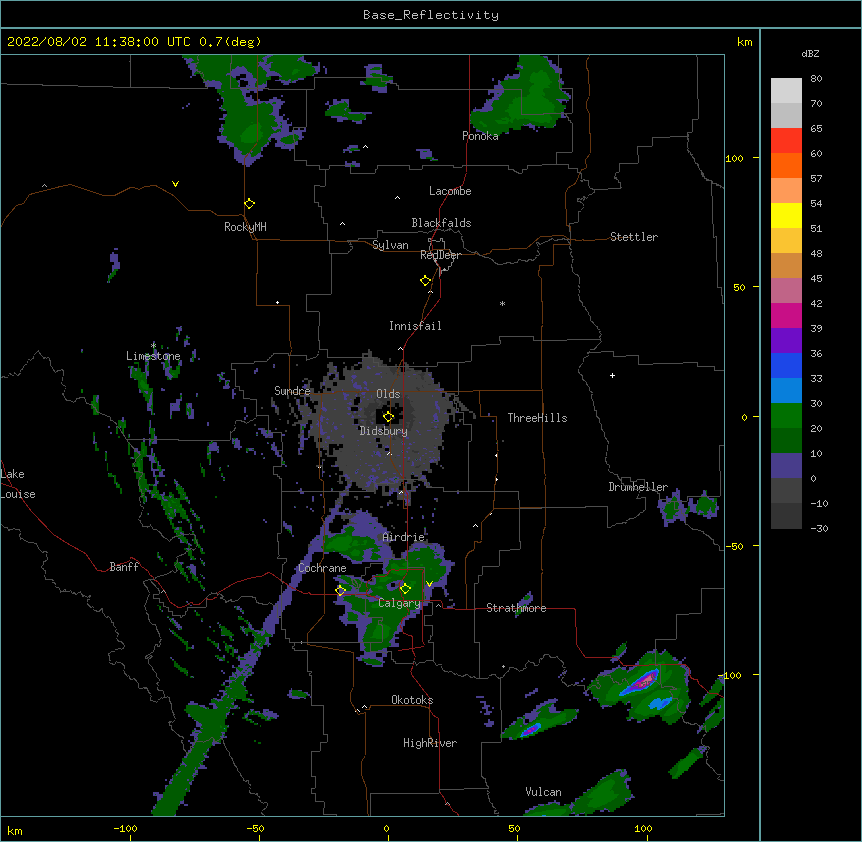Click the yellow marker near RockyMH
862x842 pixels.
click(249, 204)
